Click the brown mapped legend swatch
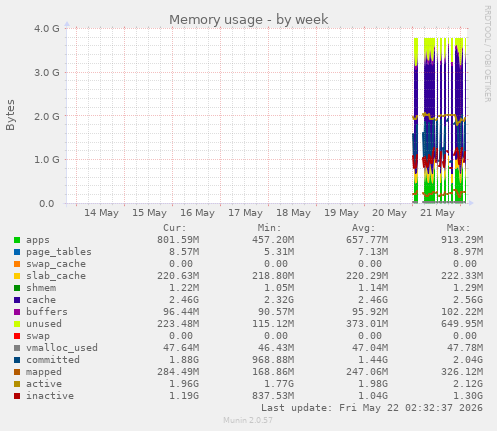The width and height of the screenshot is (497, 431). [x=17, y=372]
